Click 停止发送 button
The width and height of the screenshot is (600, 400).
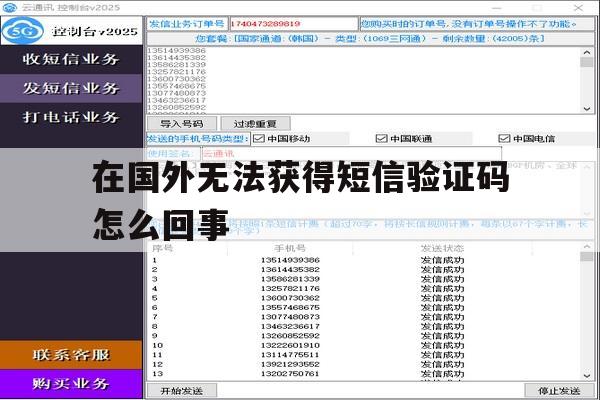(559, 391)
